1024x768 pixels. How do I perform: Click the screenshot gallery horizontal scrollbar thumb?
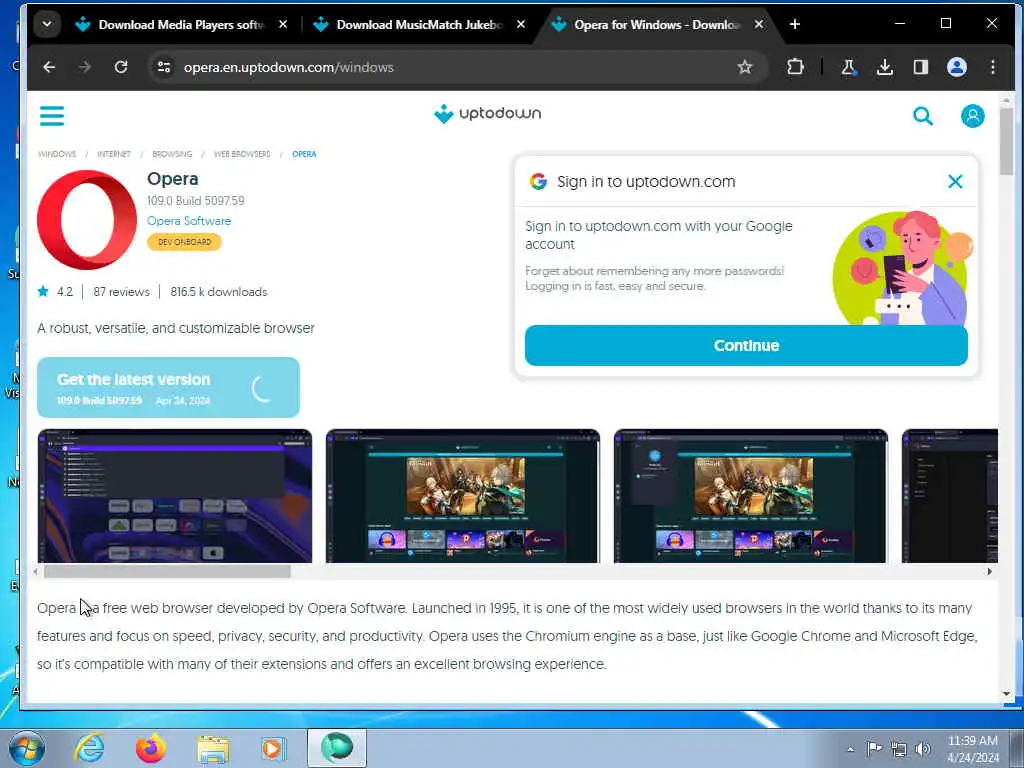(167, 571)
